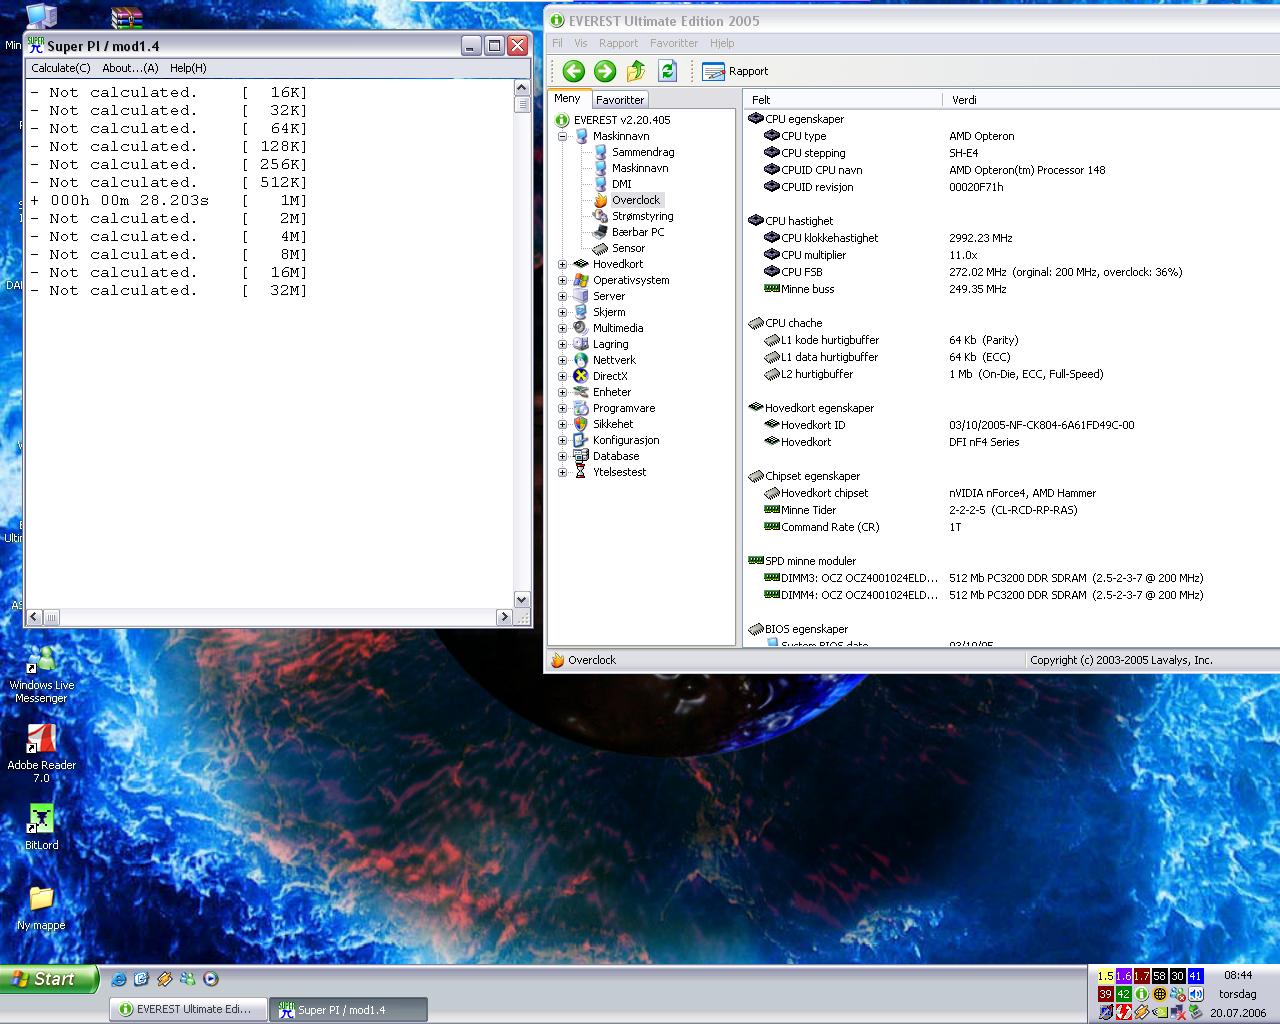1280x1024 pixels.
Task: Open the Rapport report button
Action: coord(735,71)
